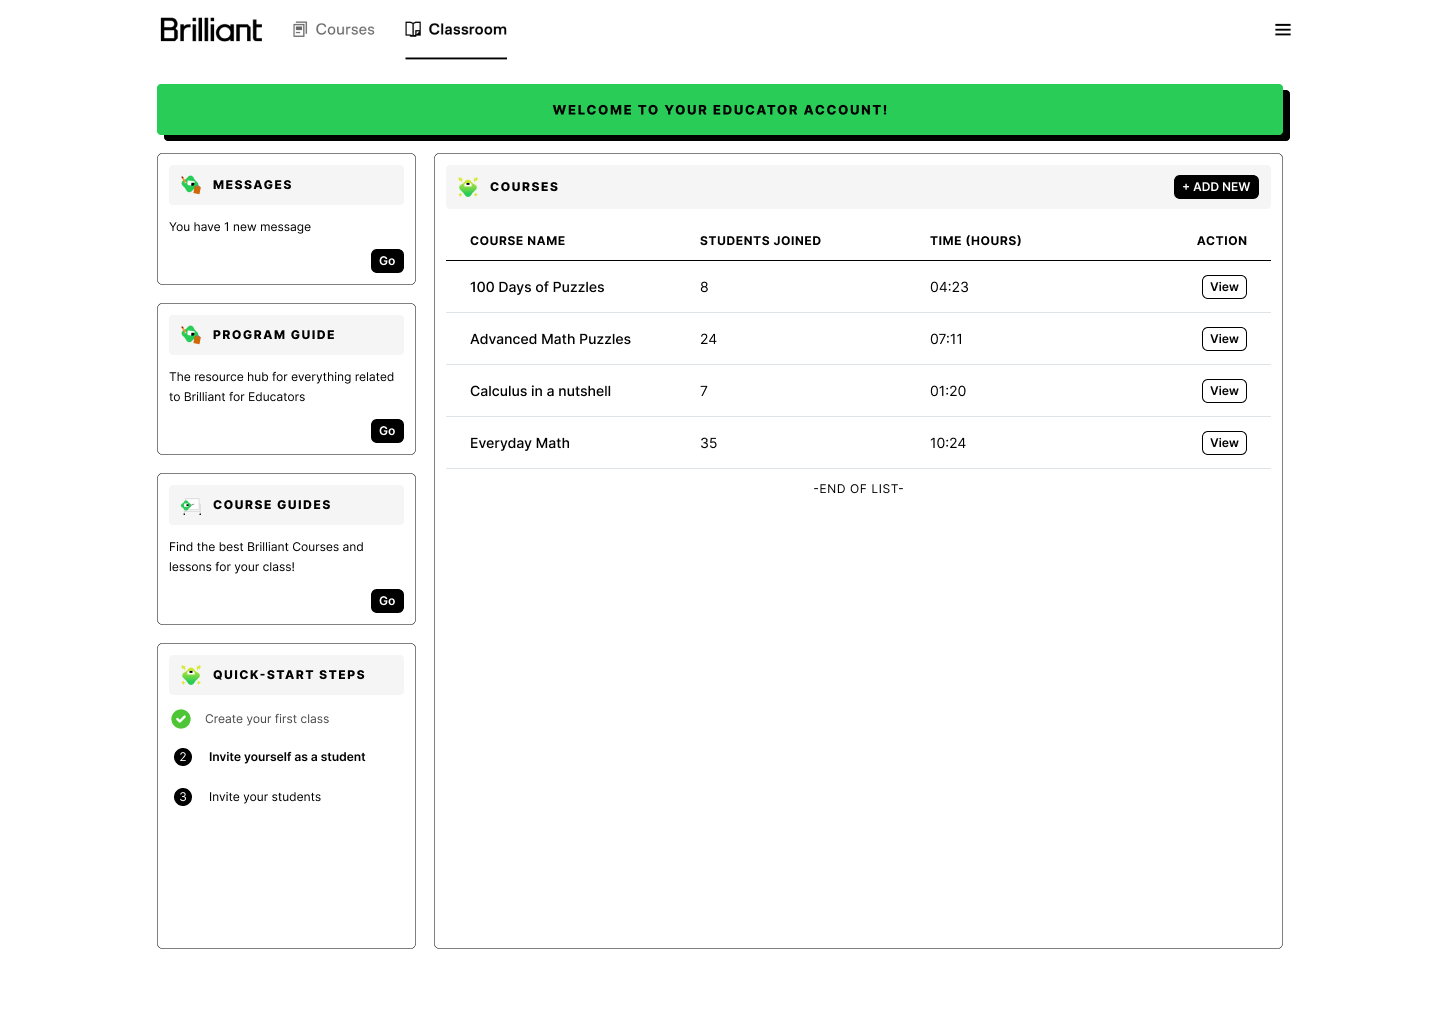Switch to the Classroom tab
The height and width of the screenshot is (1024, 1440).
point(456,30)
